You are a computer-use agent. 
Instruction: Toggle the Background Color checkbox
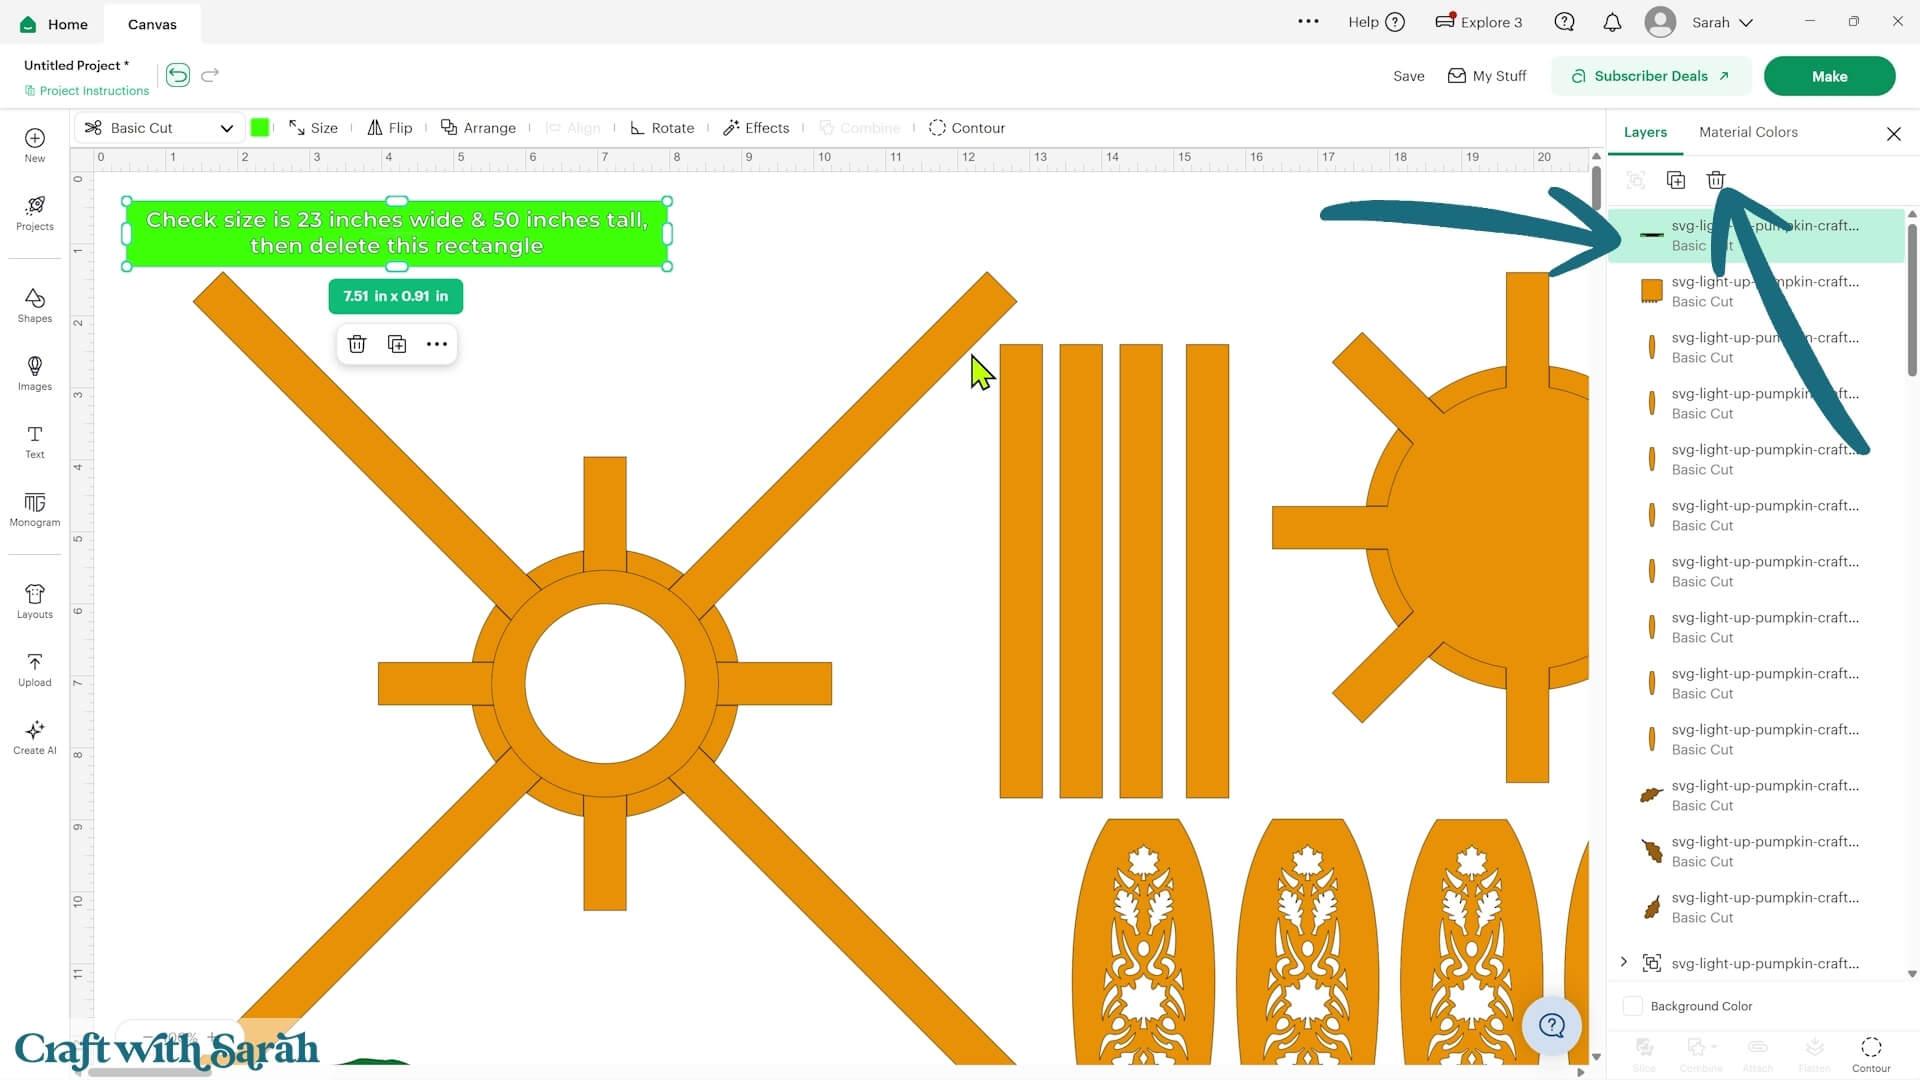[1633, 1006]
